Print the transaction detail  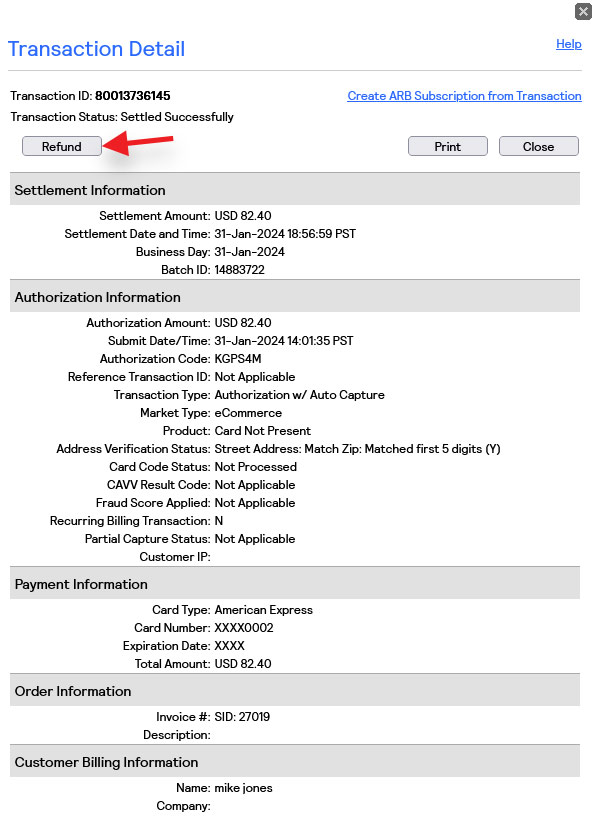click(x=447, y=146)
